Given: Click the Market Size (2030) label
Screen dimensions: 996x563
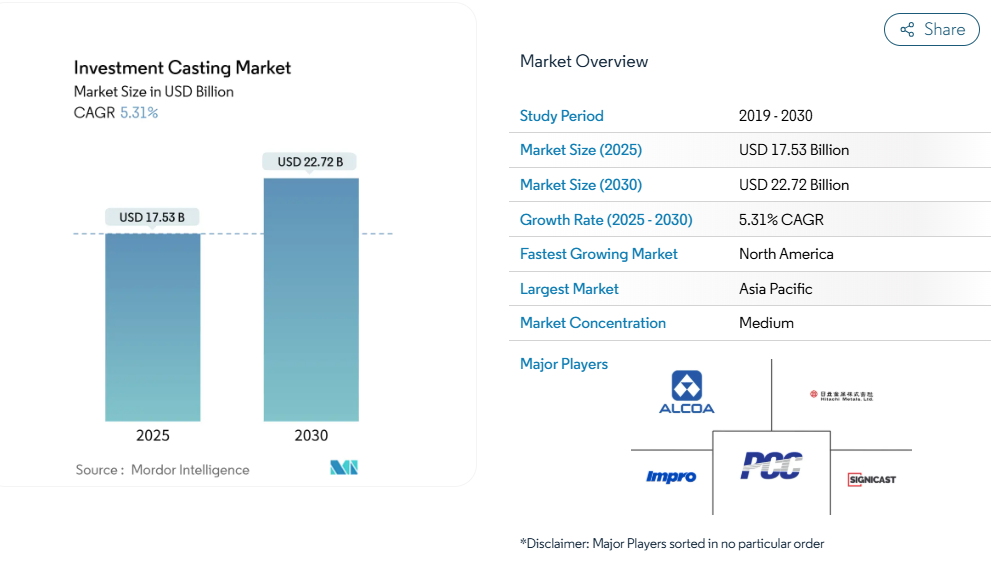Looking at the screenshot, I should pos(581,185).
